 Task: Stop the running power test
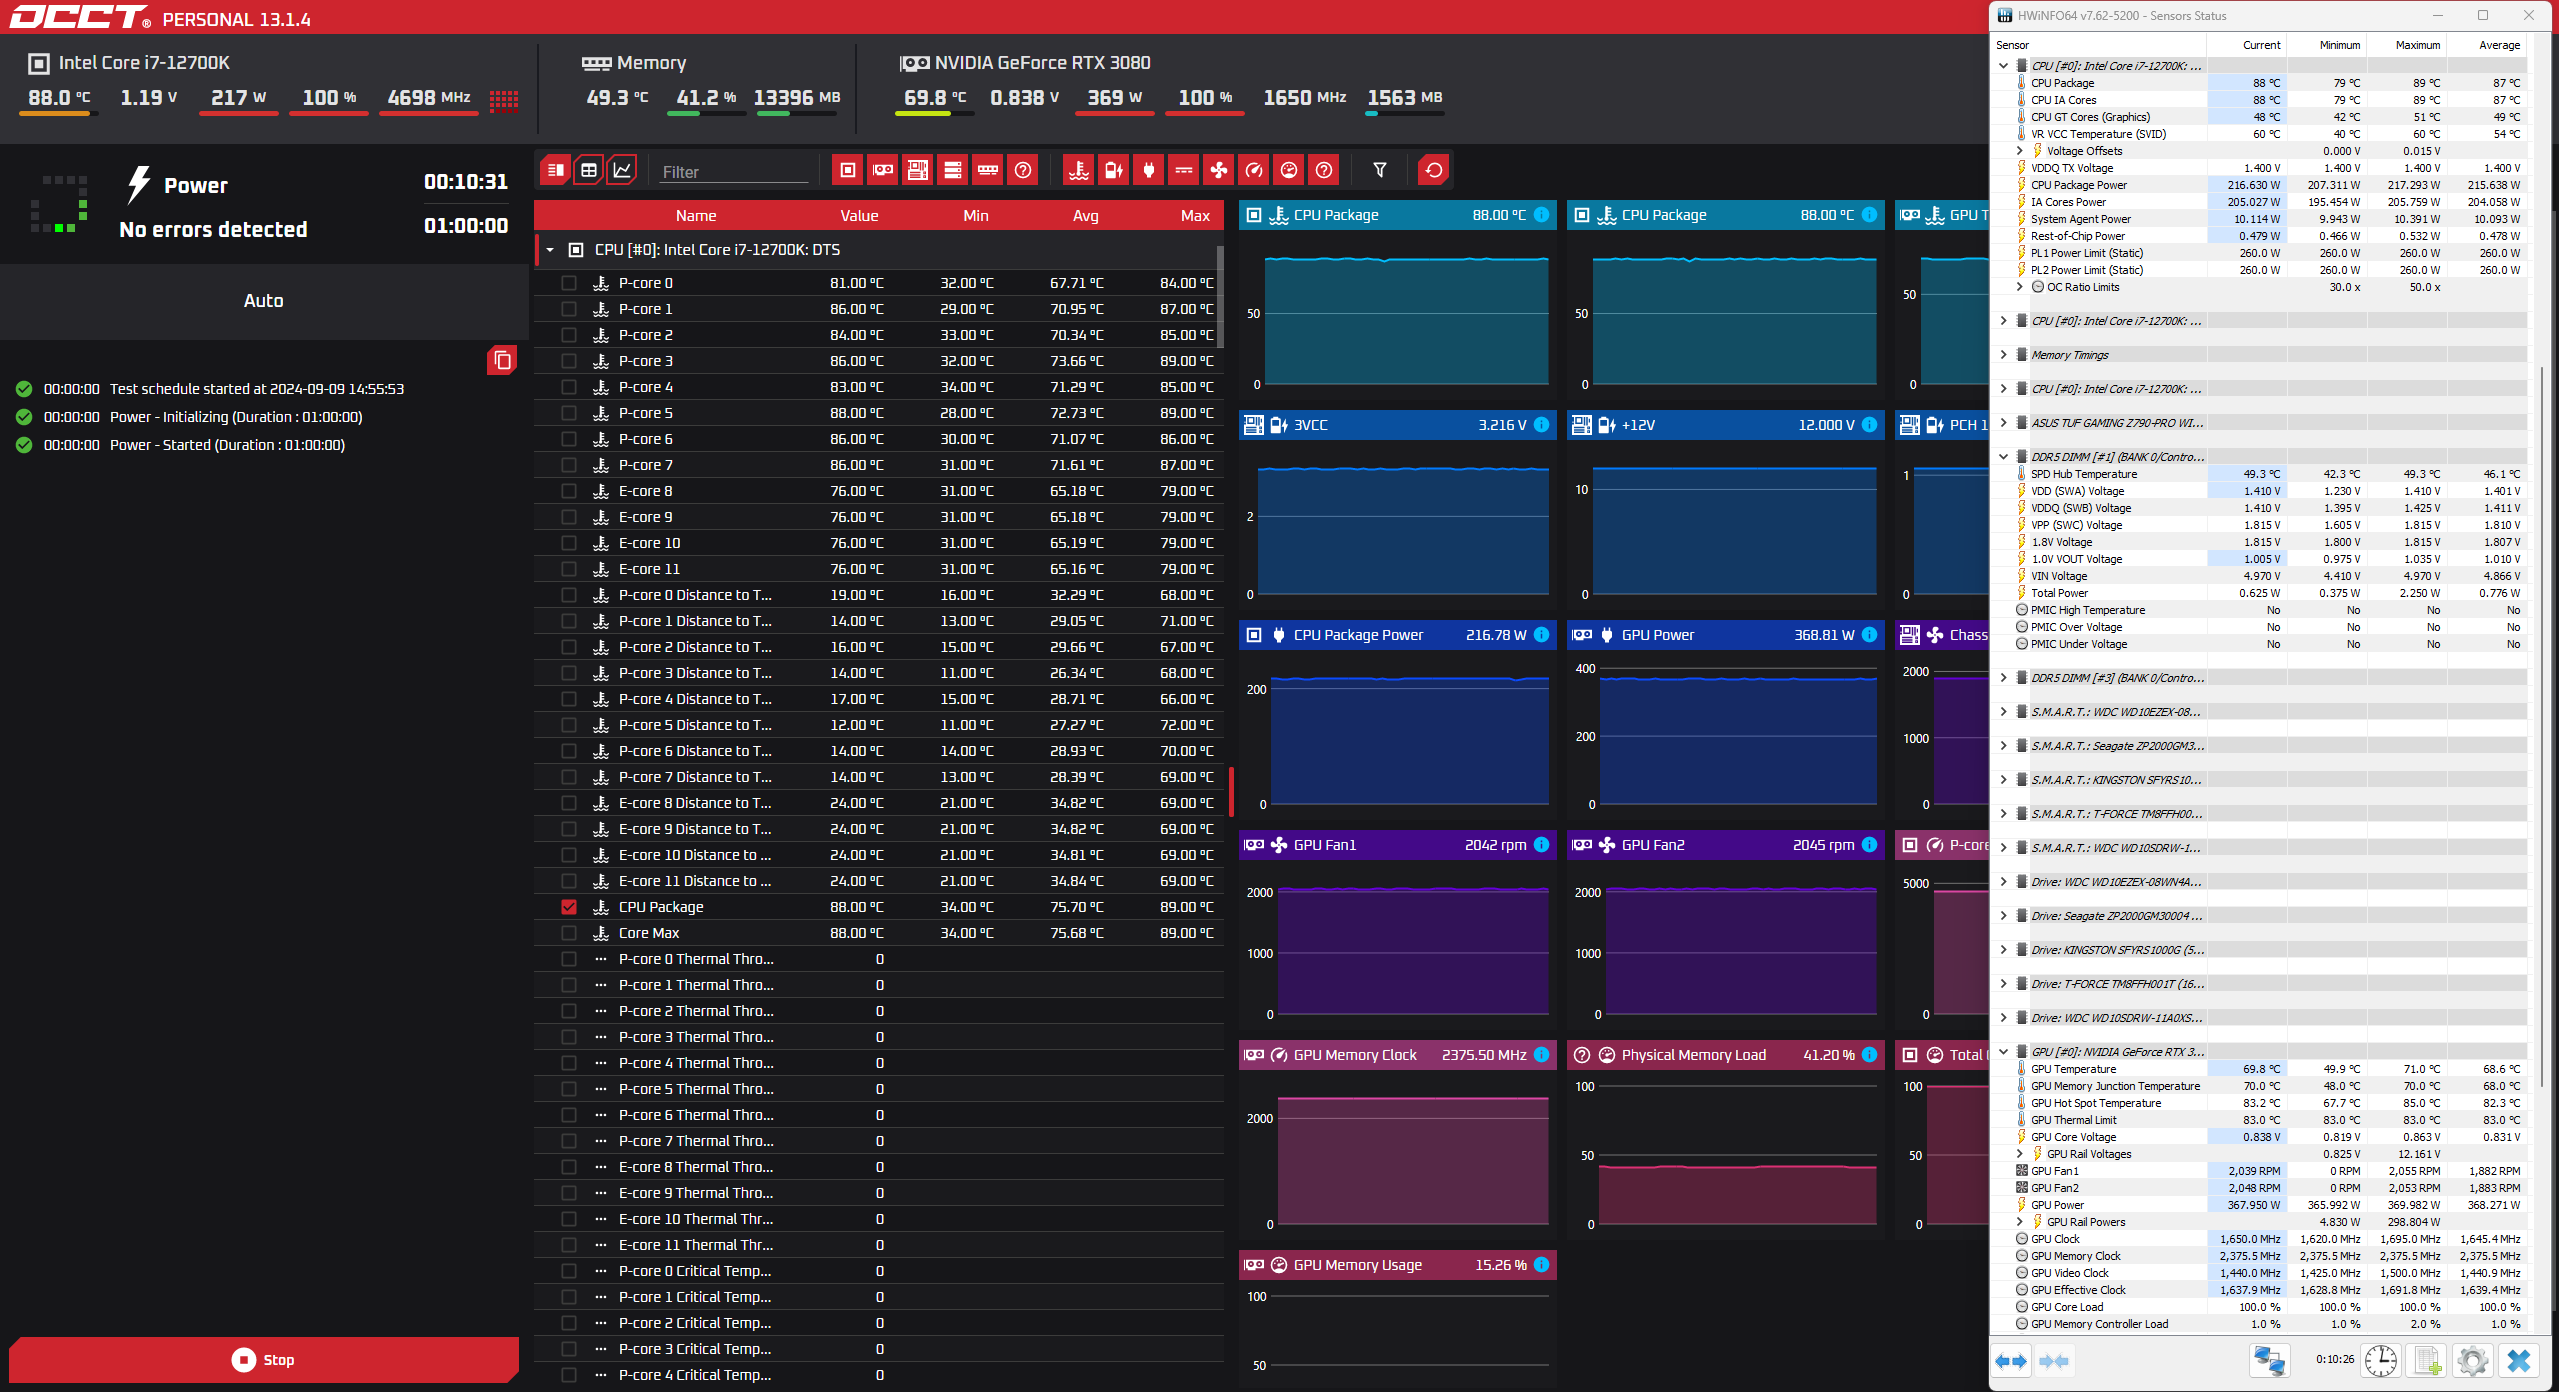[264, 1360]
